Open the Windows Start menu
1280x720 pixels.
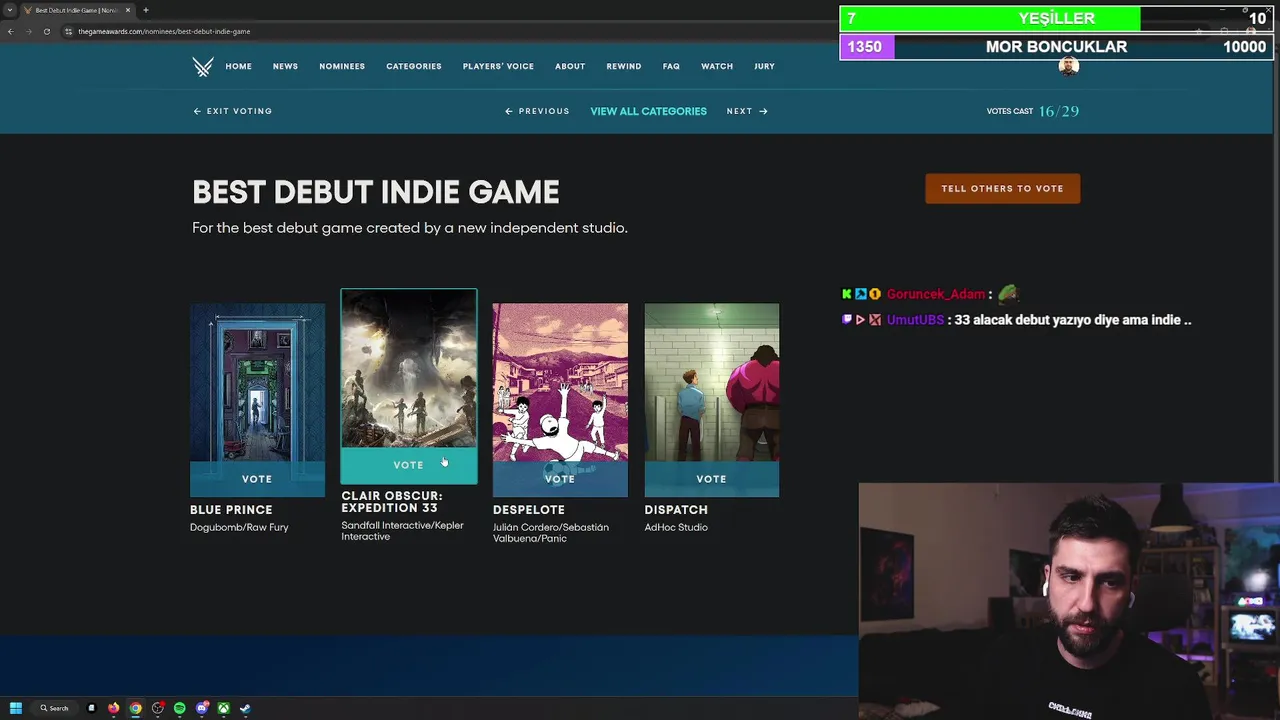pos(16,708)
